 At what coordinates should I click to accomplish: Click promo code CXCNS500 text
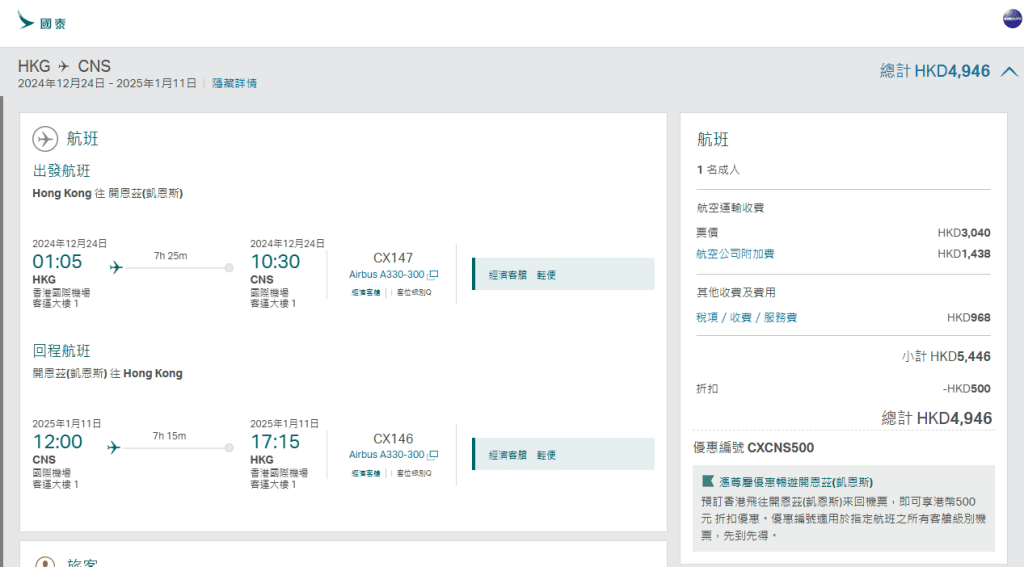(780, 448)
